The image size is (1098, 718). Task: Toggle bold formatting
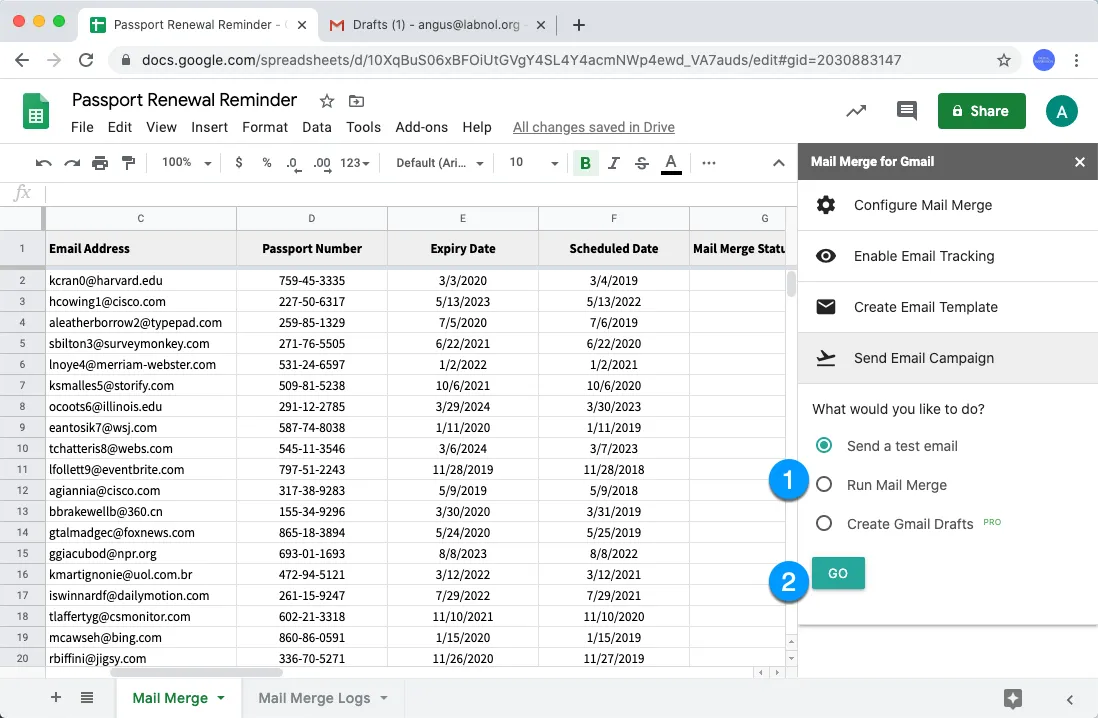585,163
